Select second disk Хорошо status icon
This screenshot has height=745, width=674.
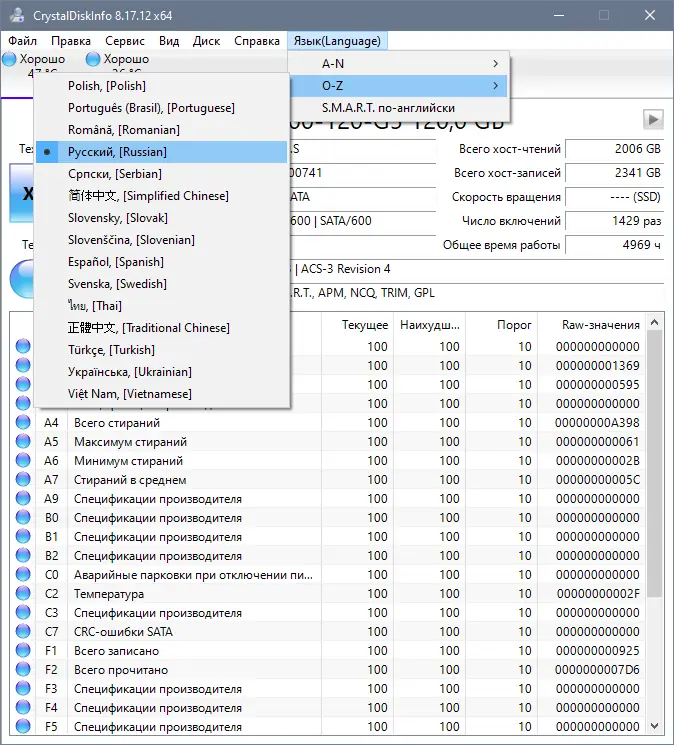[x=93, y=59]
